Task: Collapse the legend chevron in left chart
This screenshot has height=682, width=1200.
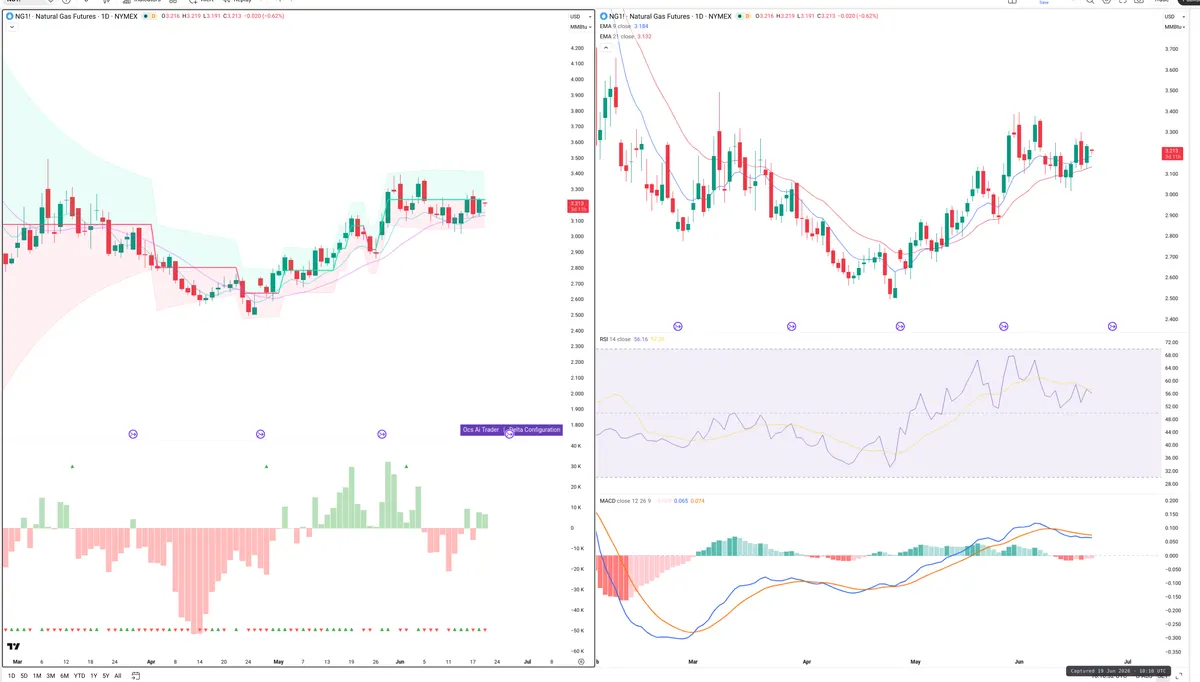Action: (12, 27)
